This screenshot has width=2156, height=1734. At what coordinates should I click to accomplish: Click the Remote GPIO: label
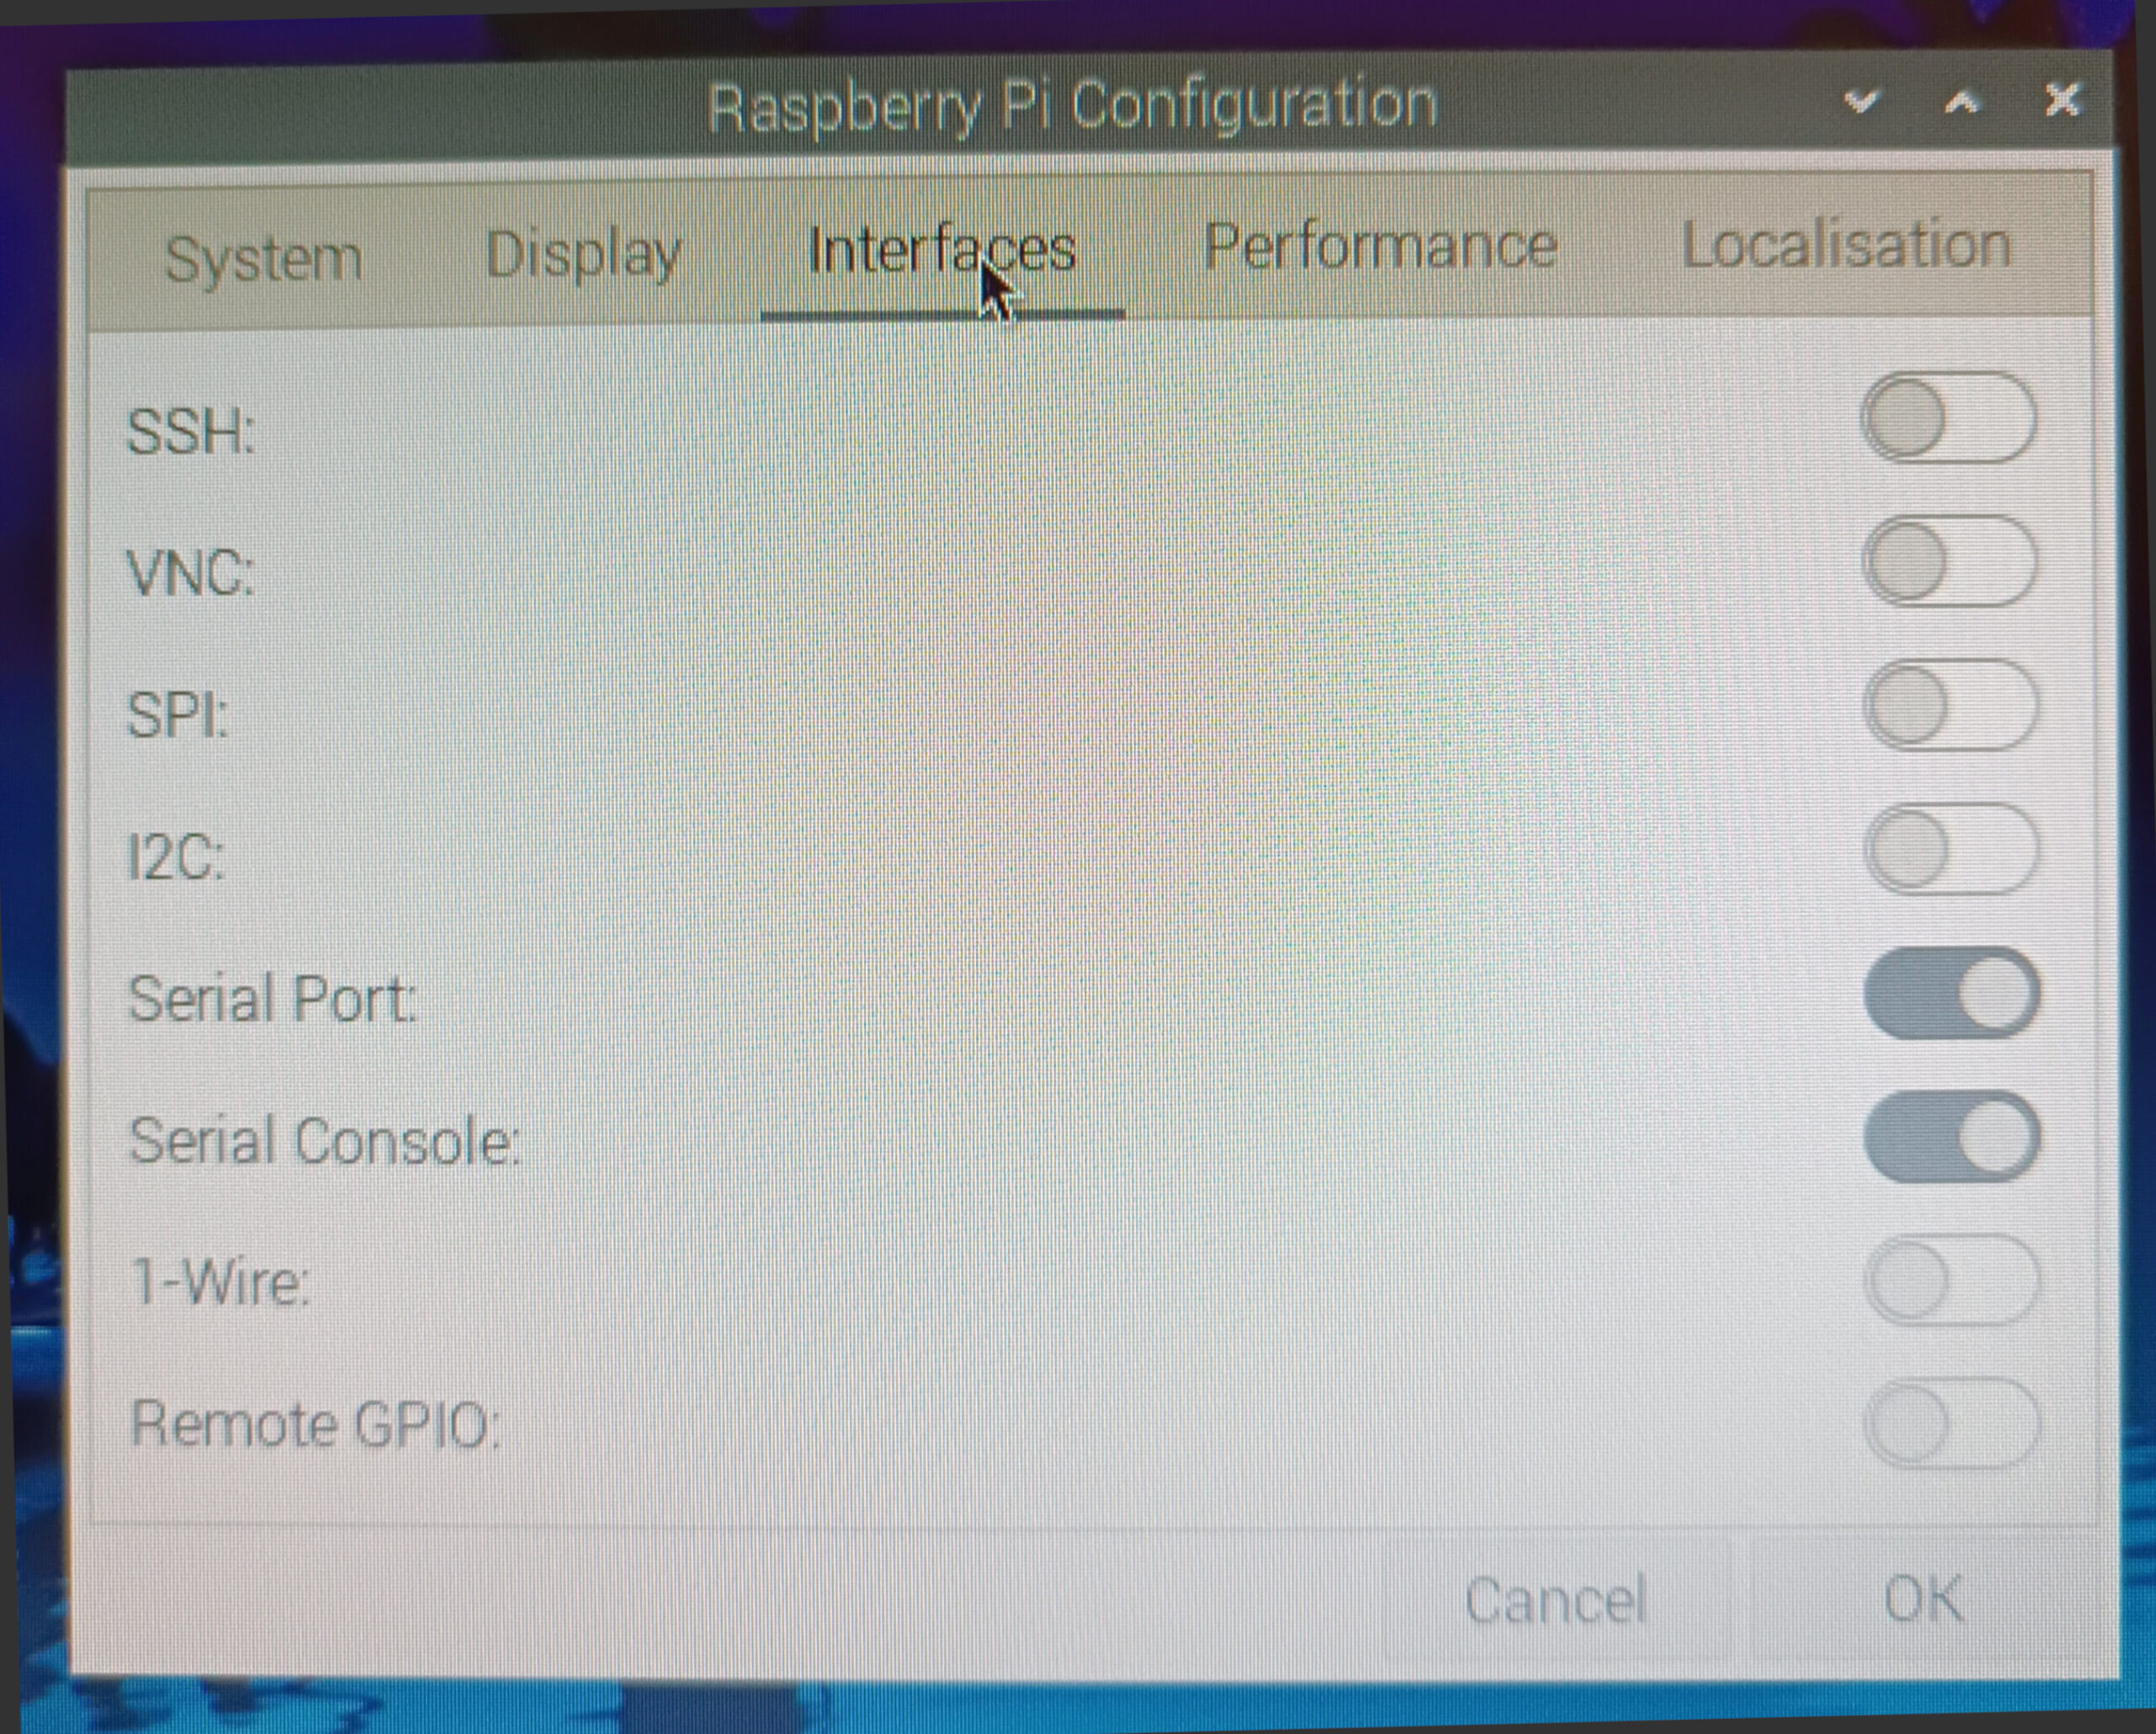[315, 1424]
